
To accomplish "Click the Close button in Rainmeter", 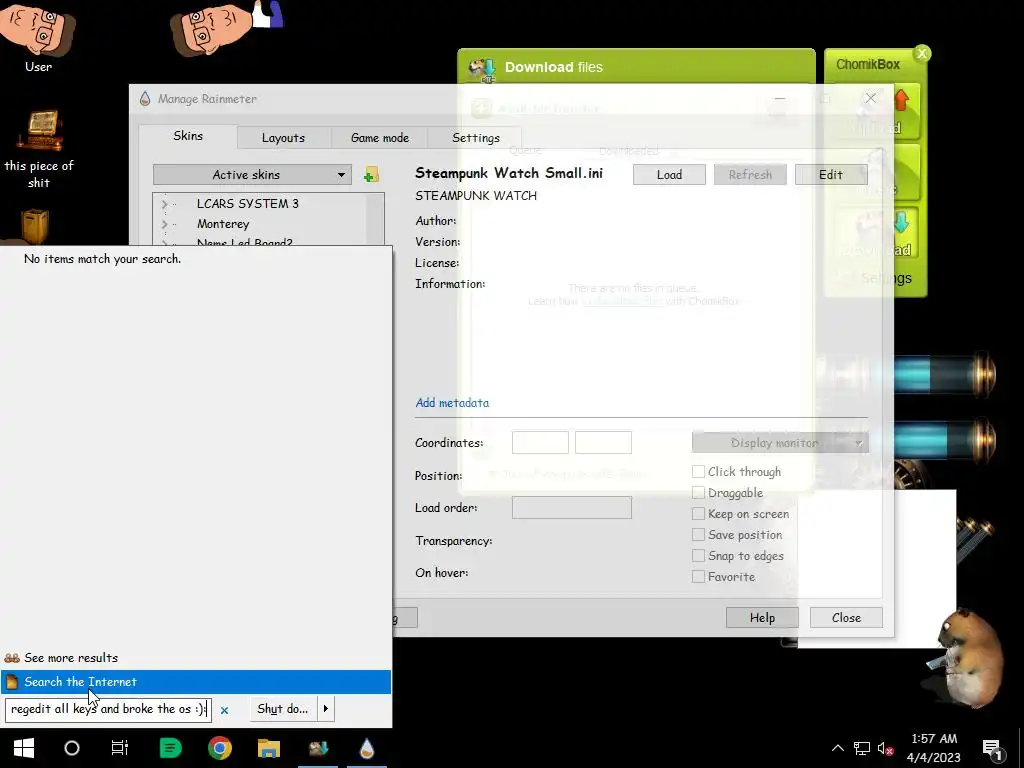I will pyautogui.click(x=846, y=617).
